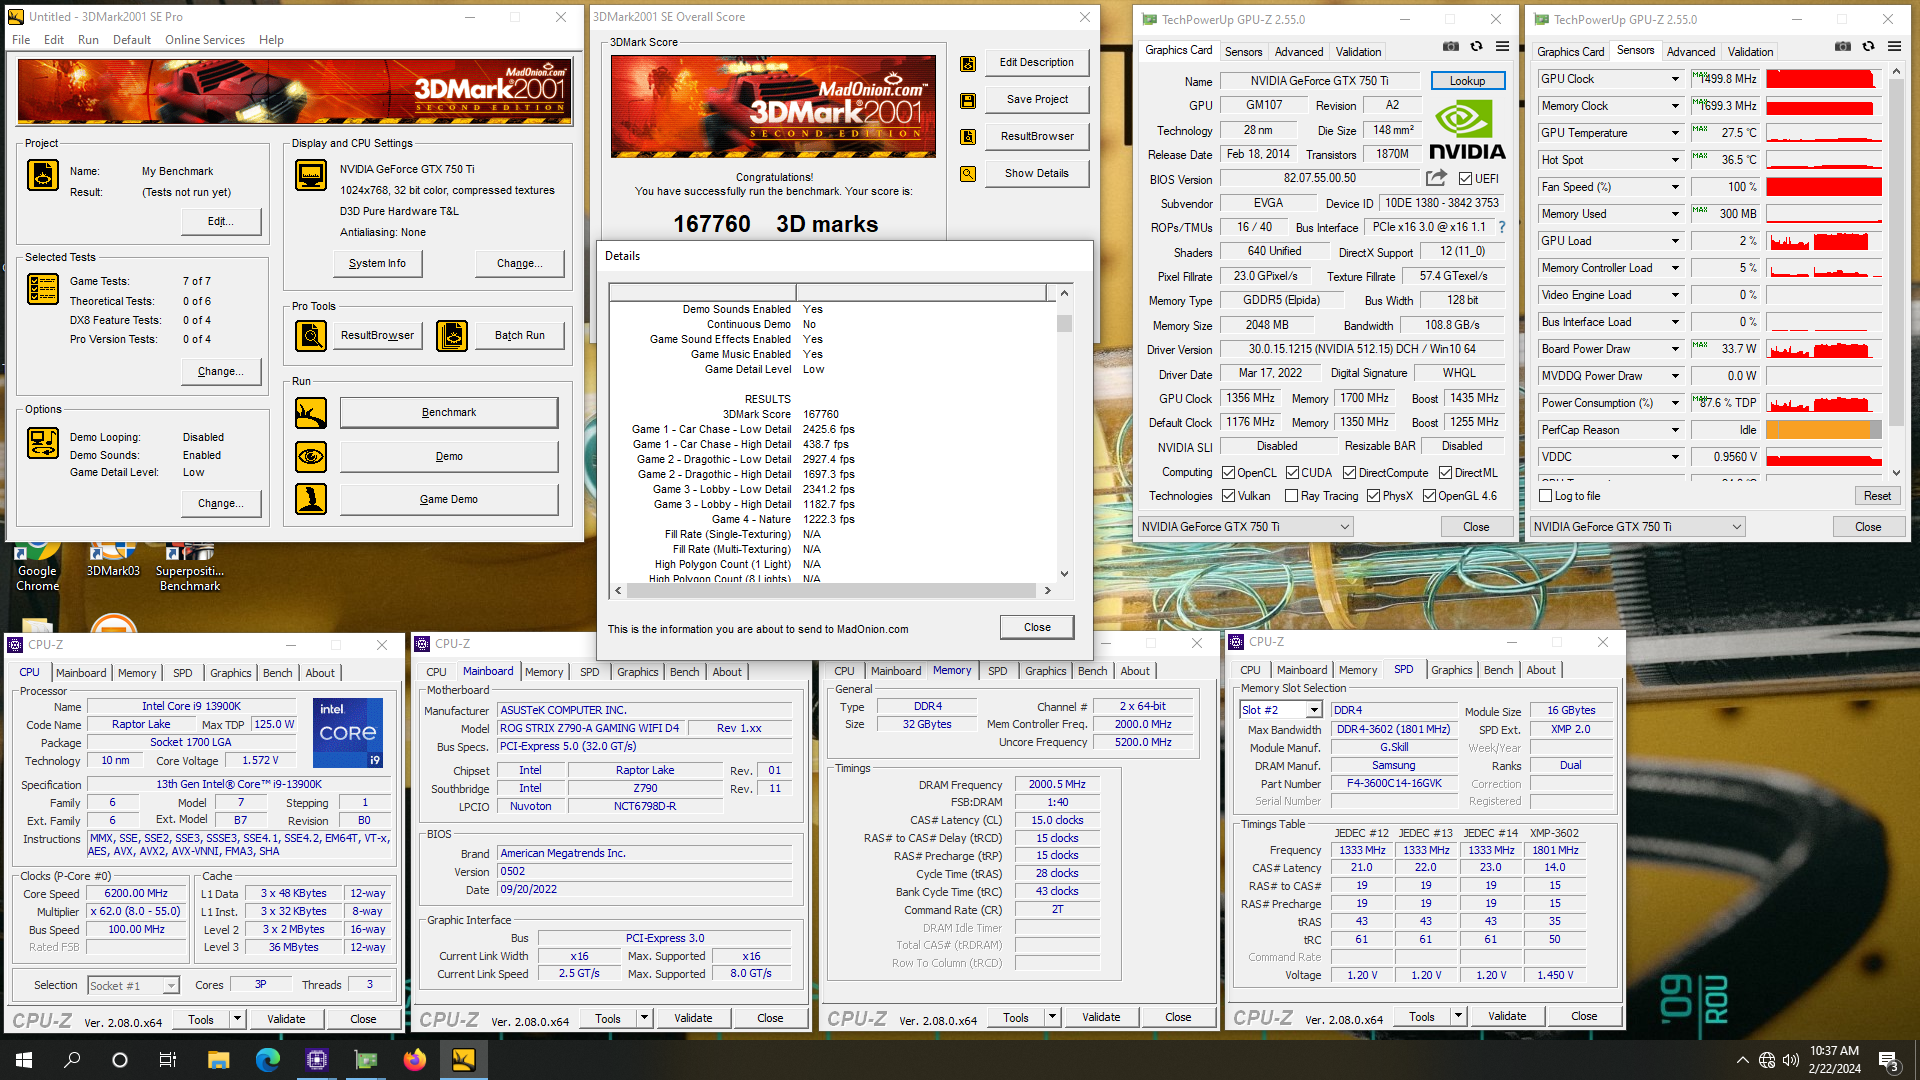Click the Reset button in GPU-Z Sensors

tap(1877, 496)
